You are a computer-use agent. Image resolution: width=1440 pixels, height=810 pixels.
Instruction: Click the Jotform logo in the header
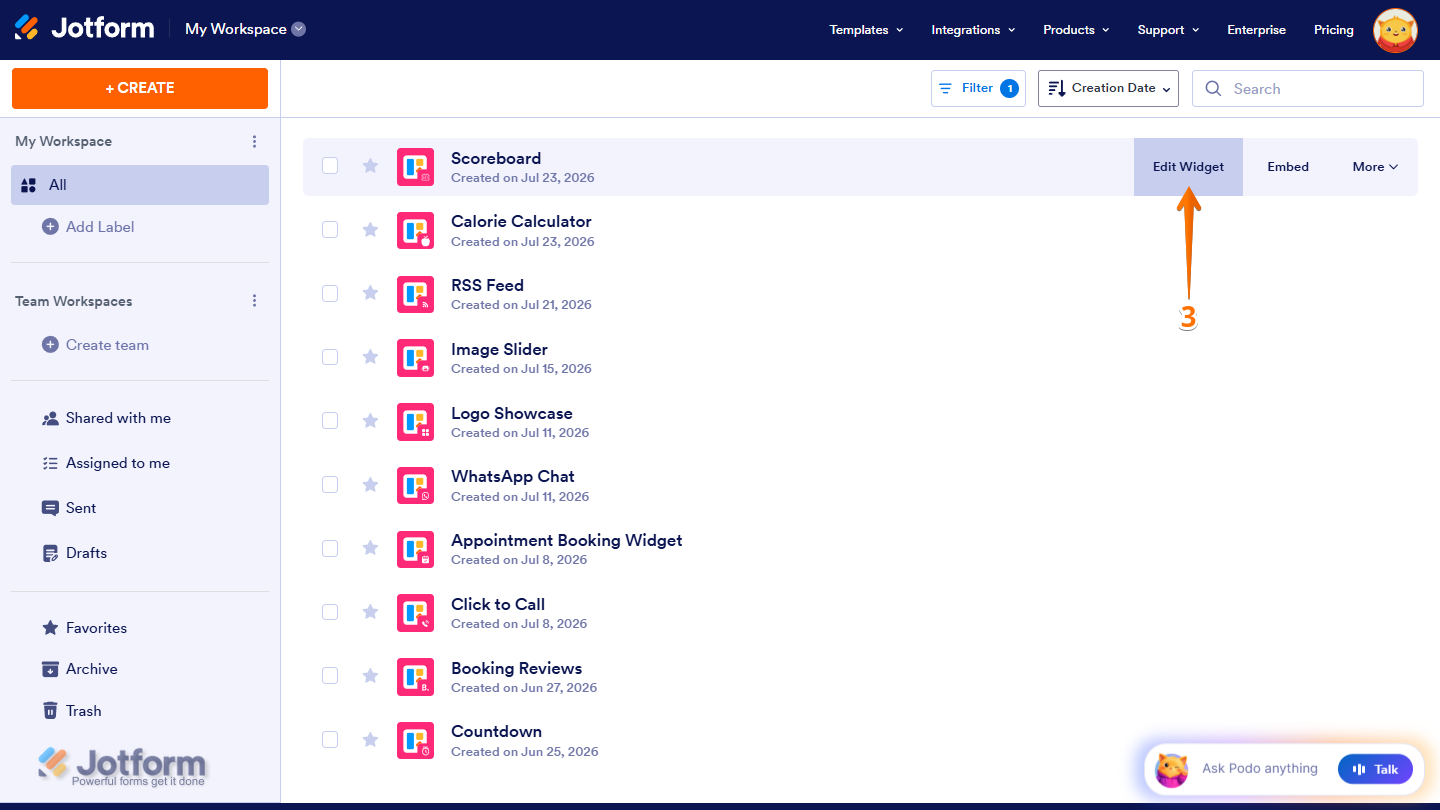tap(84, 28)
